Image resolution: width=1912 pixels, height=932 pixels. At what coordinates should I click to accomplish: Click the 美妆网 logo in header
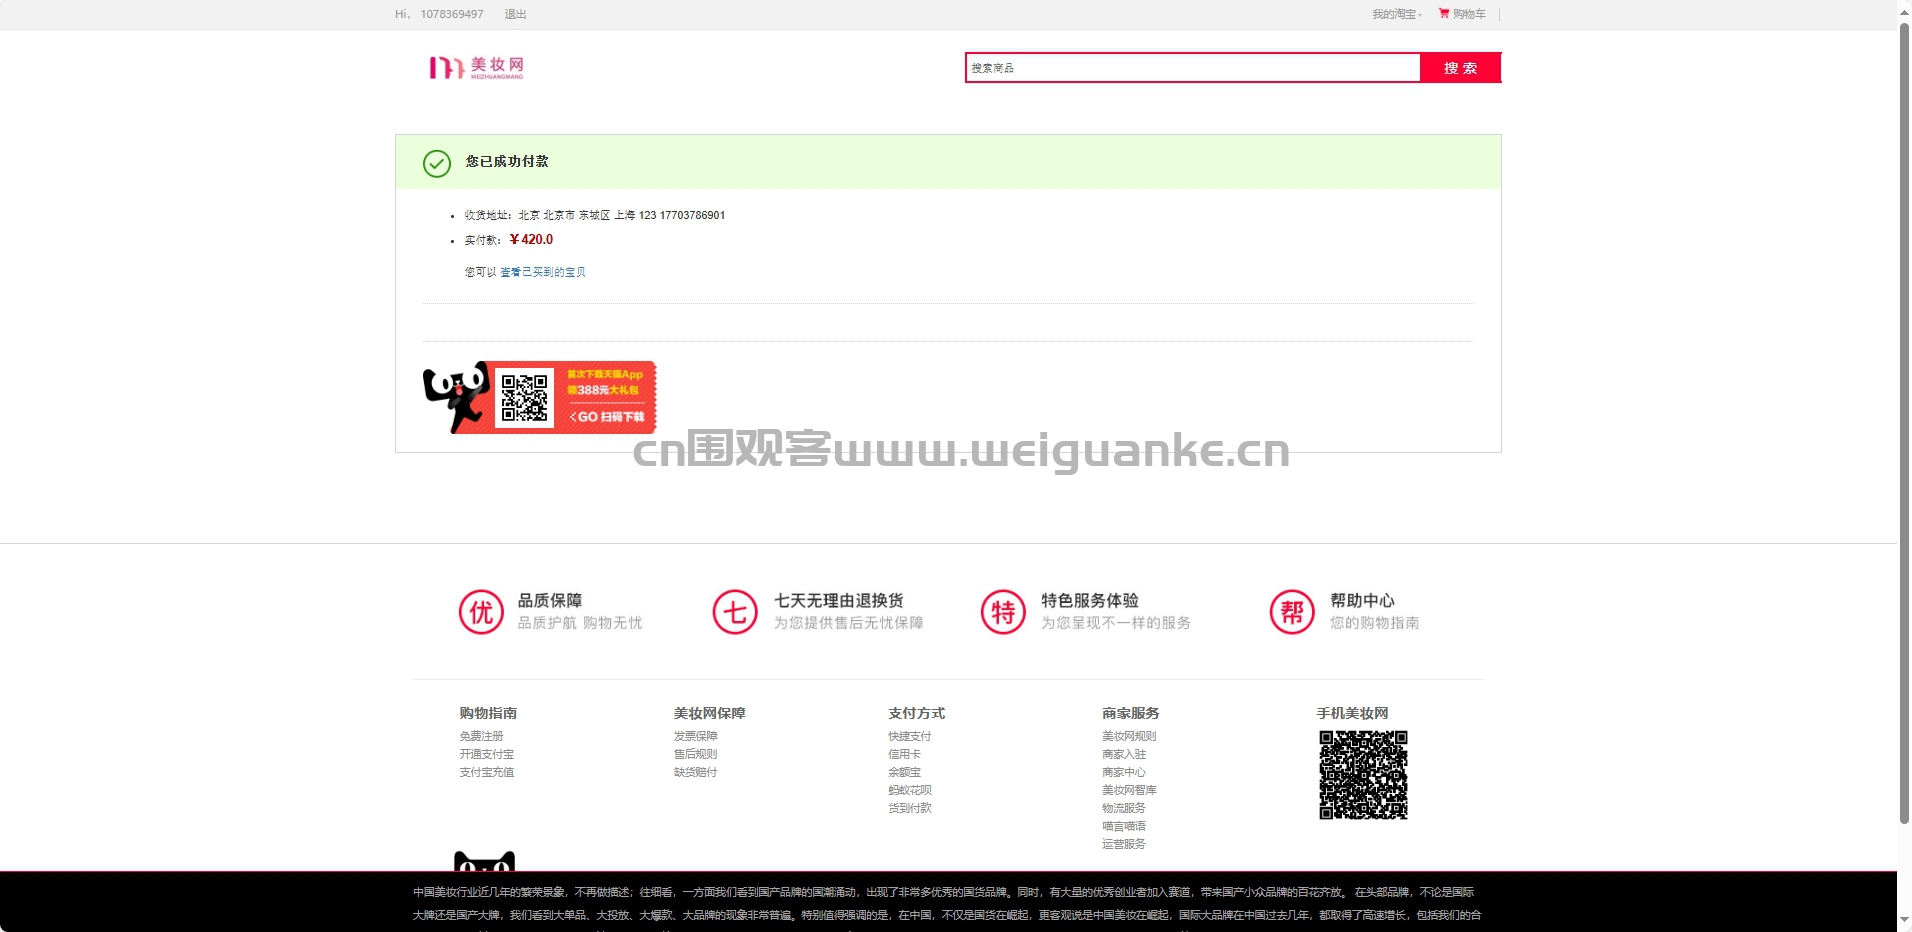476,67
